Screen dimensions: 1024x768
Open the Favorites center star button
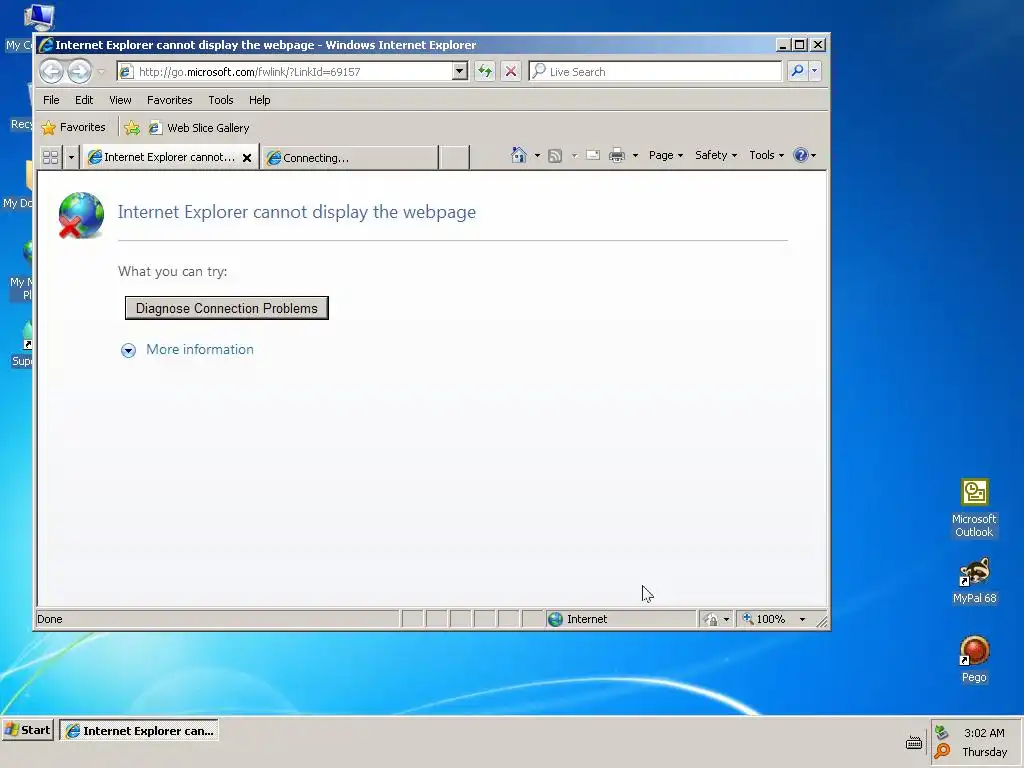[x=73, y=127]
